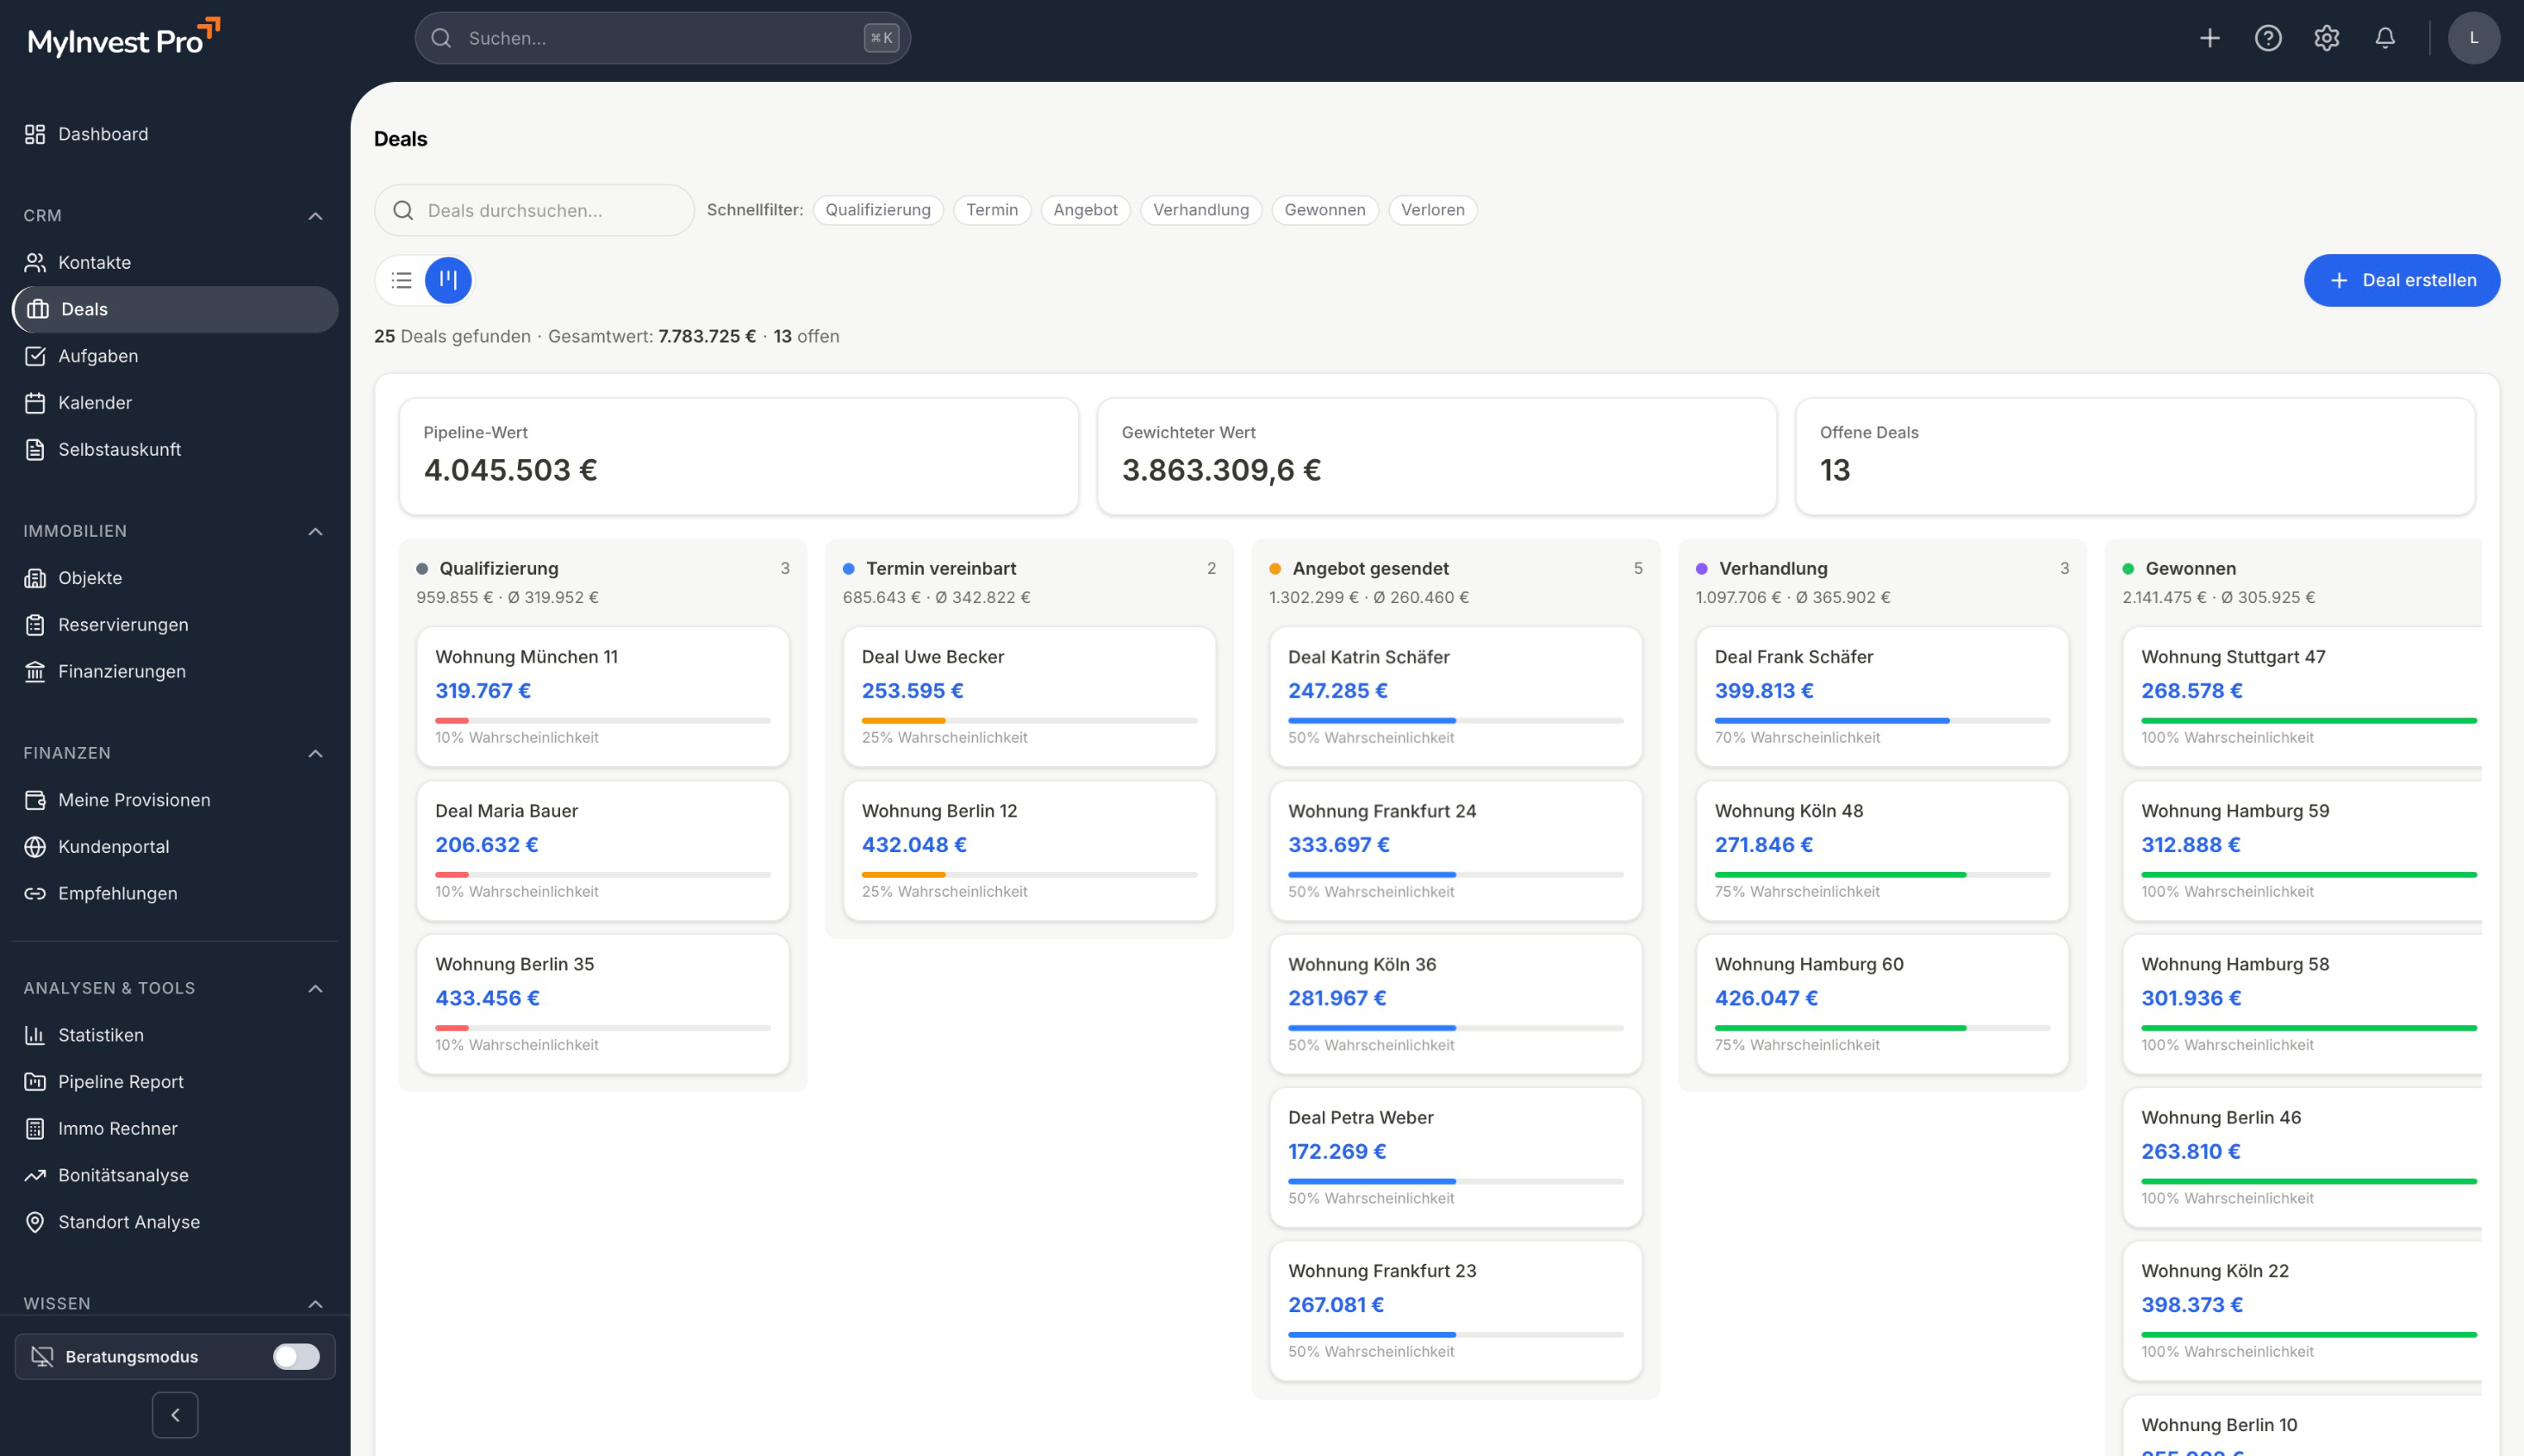
Task: Apply the Gewonnen quick filter
Action: tap(1324, 210)
